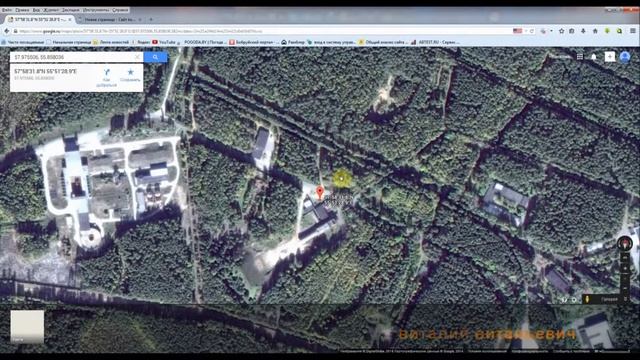Click the blue map search button

(x=155, y=57)
